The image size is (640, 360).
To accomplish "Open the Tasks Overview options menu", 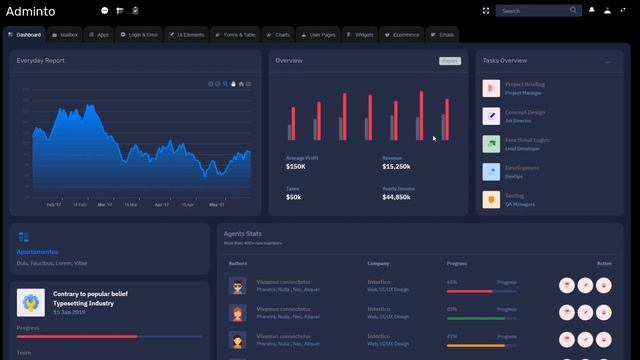I will coord(608,62).
